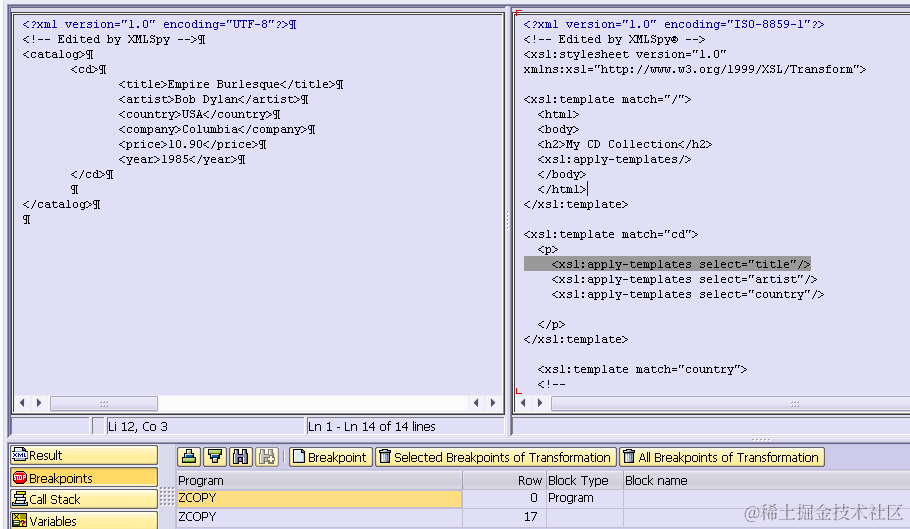Click the Sort ascending toolbar icon
This screenshot has height=529, width=910.
pos(189,457)
